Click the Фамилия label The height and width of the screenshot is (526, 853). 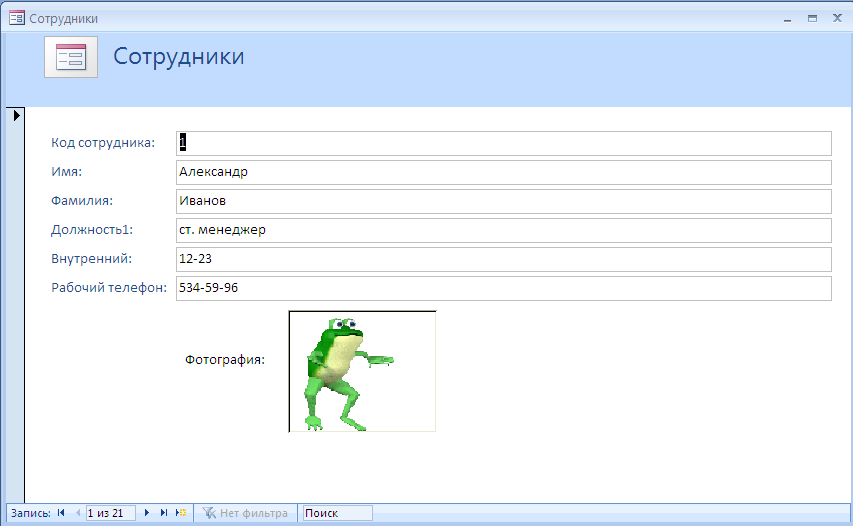click(82, 201)
